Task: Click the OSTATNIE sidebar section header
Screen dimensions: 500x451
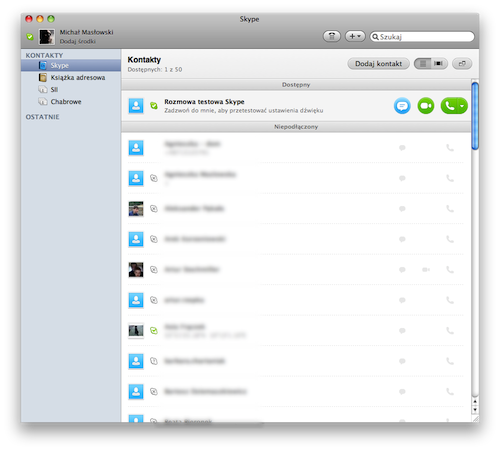Action: click(43, 117)
